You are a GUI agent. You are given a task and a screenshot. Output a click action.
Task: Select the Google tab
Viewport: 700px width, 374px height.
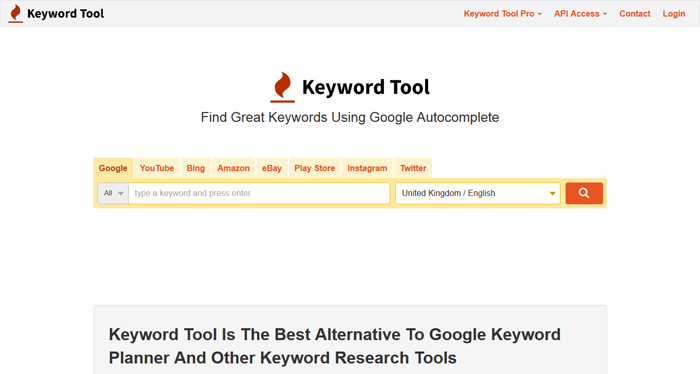[113, 168]
